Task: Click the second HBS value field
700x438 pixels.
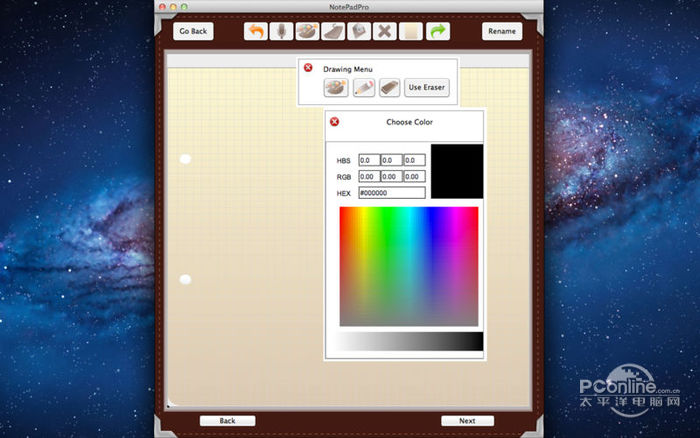Action: point(392,160)
